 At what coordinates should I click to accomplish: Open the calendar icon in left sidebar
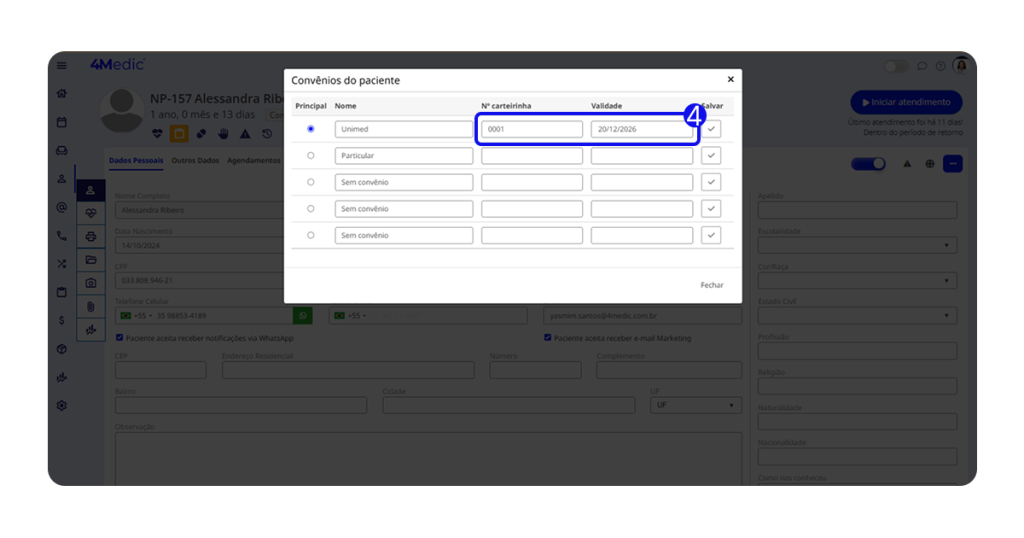(x=62, y=122)
